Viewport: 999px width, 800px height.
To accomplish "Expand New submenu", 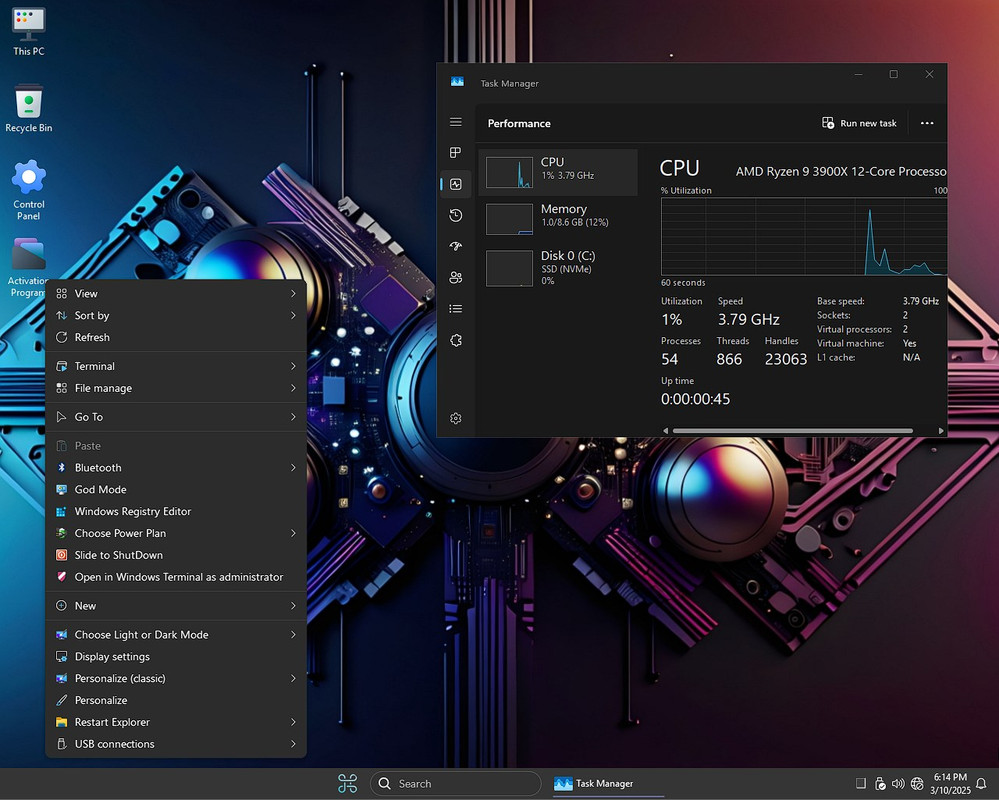I will [176, 606].
